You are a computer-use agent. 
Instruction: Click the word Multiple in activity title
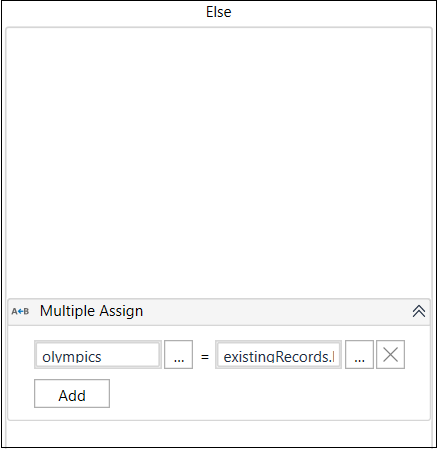click(x=68, y=311)
